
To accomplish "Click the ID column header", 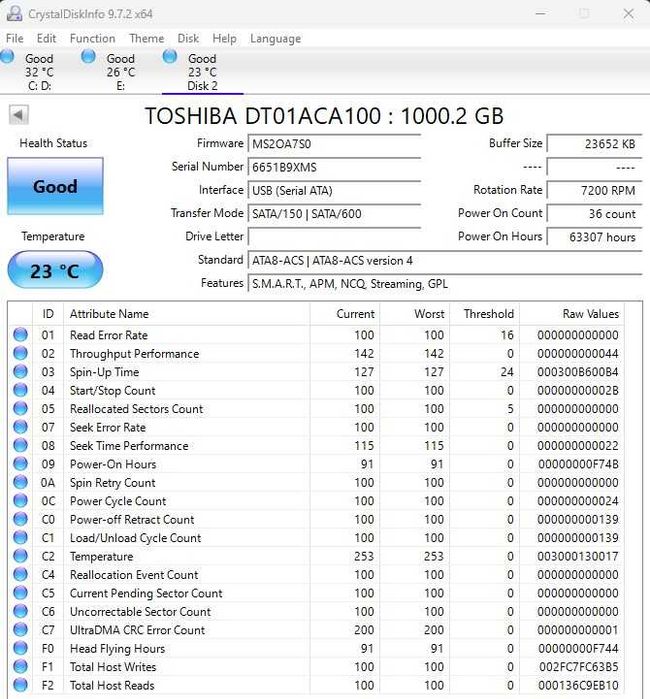I will click(48, 314).
